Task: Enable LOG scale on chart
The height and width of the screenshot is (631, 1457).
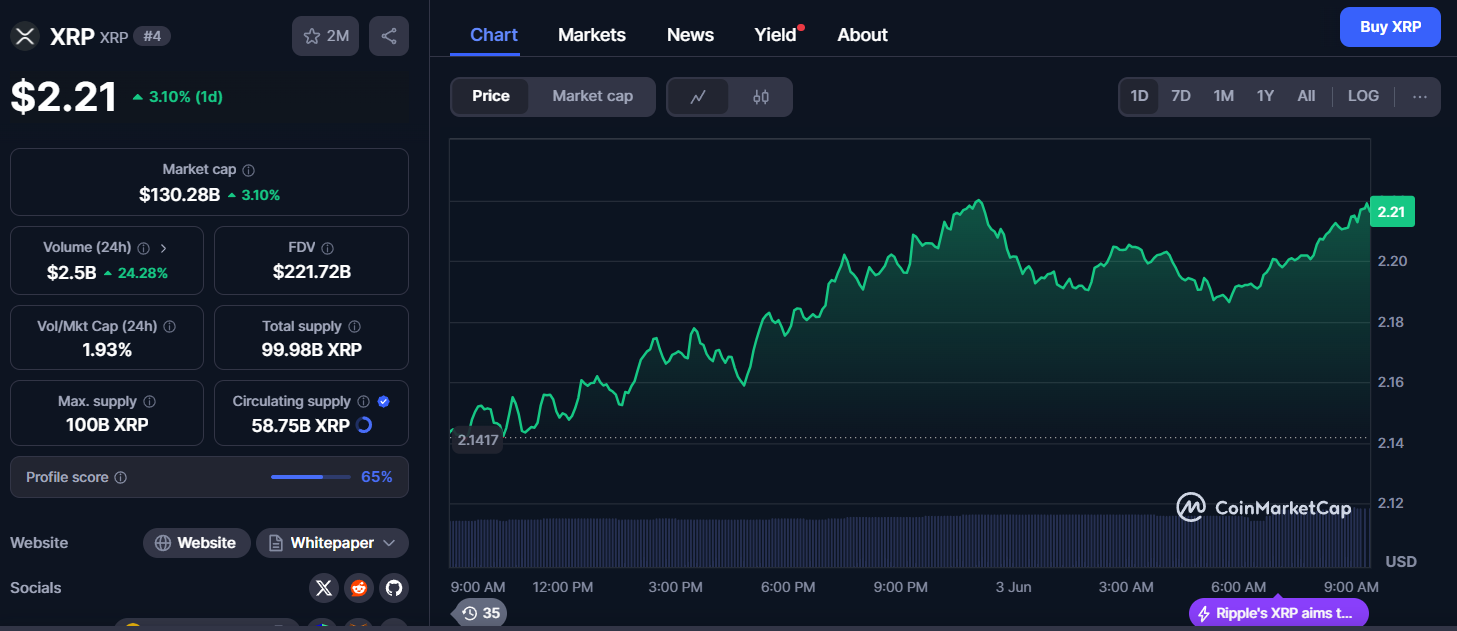Action: pyautogui.click(x=1363, y=96)
